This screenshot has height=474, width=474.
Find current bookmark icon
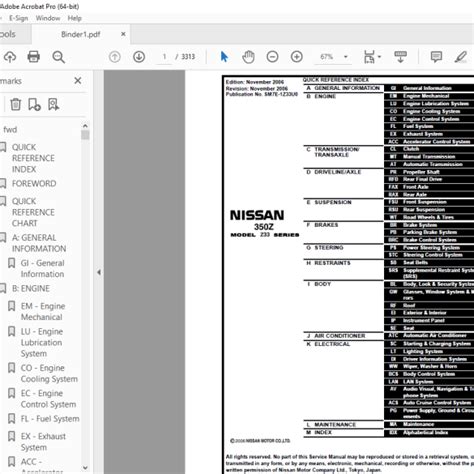tap(53, 104)
